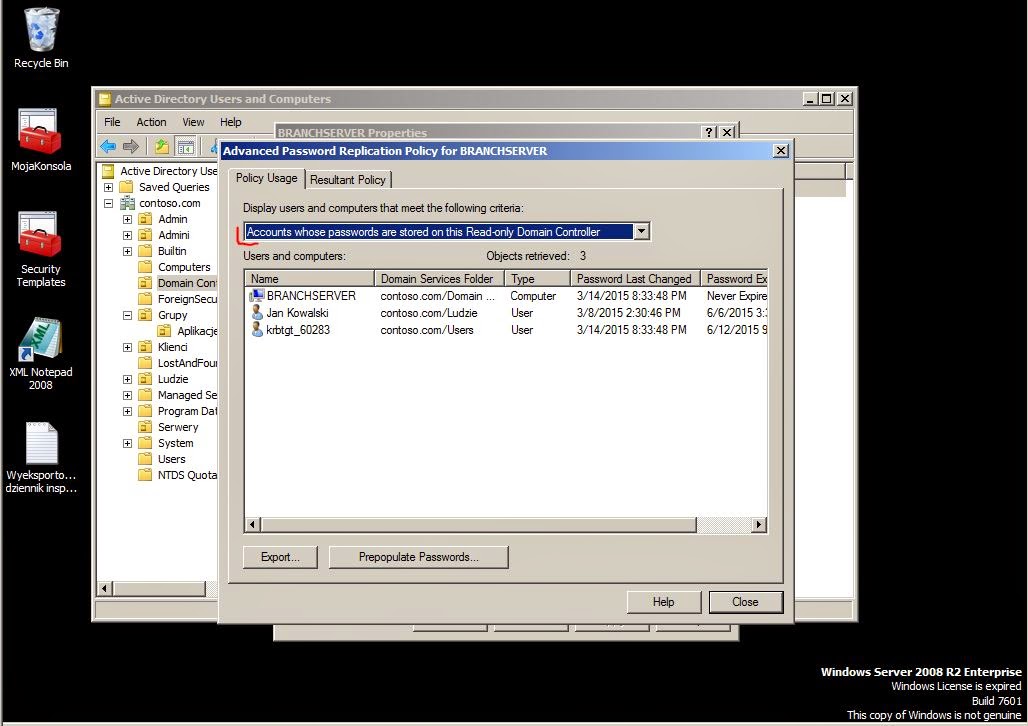Viewport: 1028px width, 726px height.
Task: Click list horizontal scrollbar right arrow
Action: pyautogui.click(x=759, y=525)
